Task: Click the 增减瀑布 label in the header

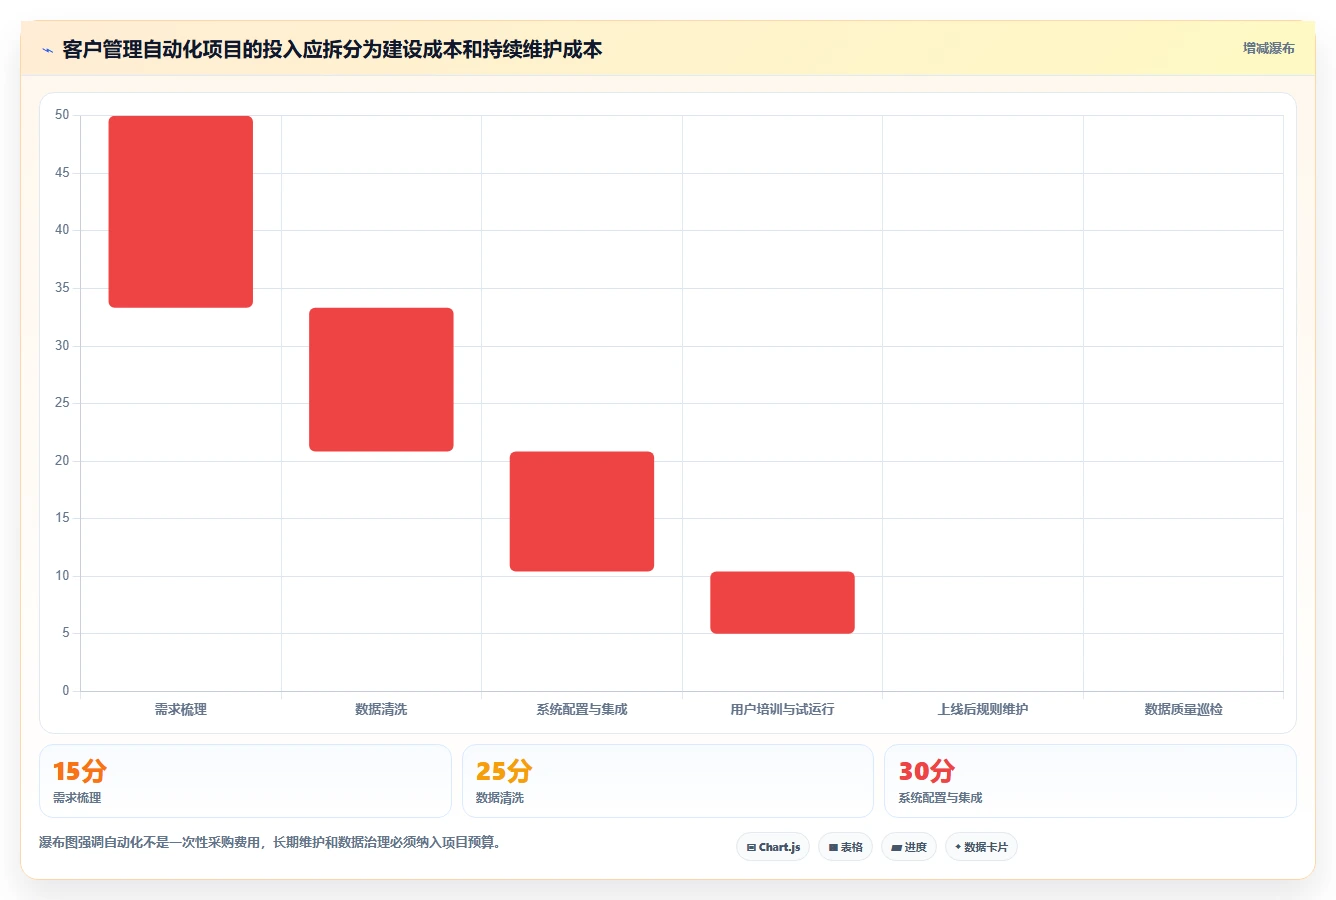Action: click(x=1268, y=48)
